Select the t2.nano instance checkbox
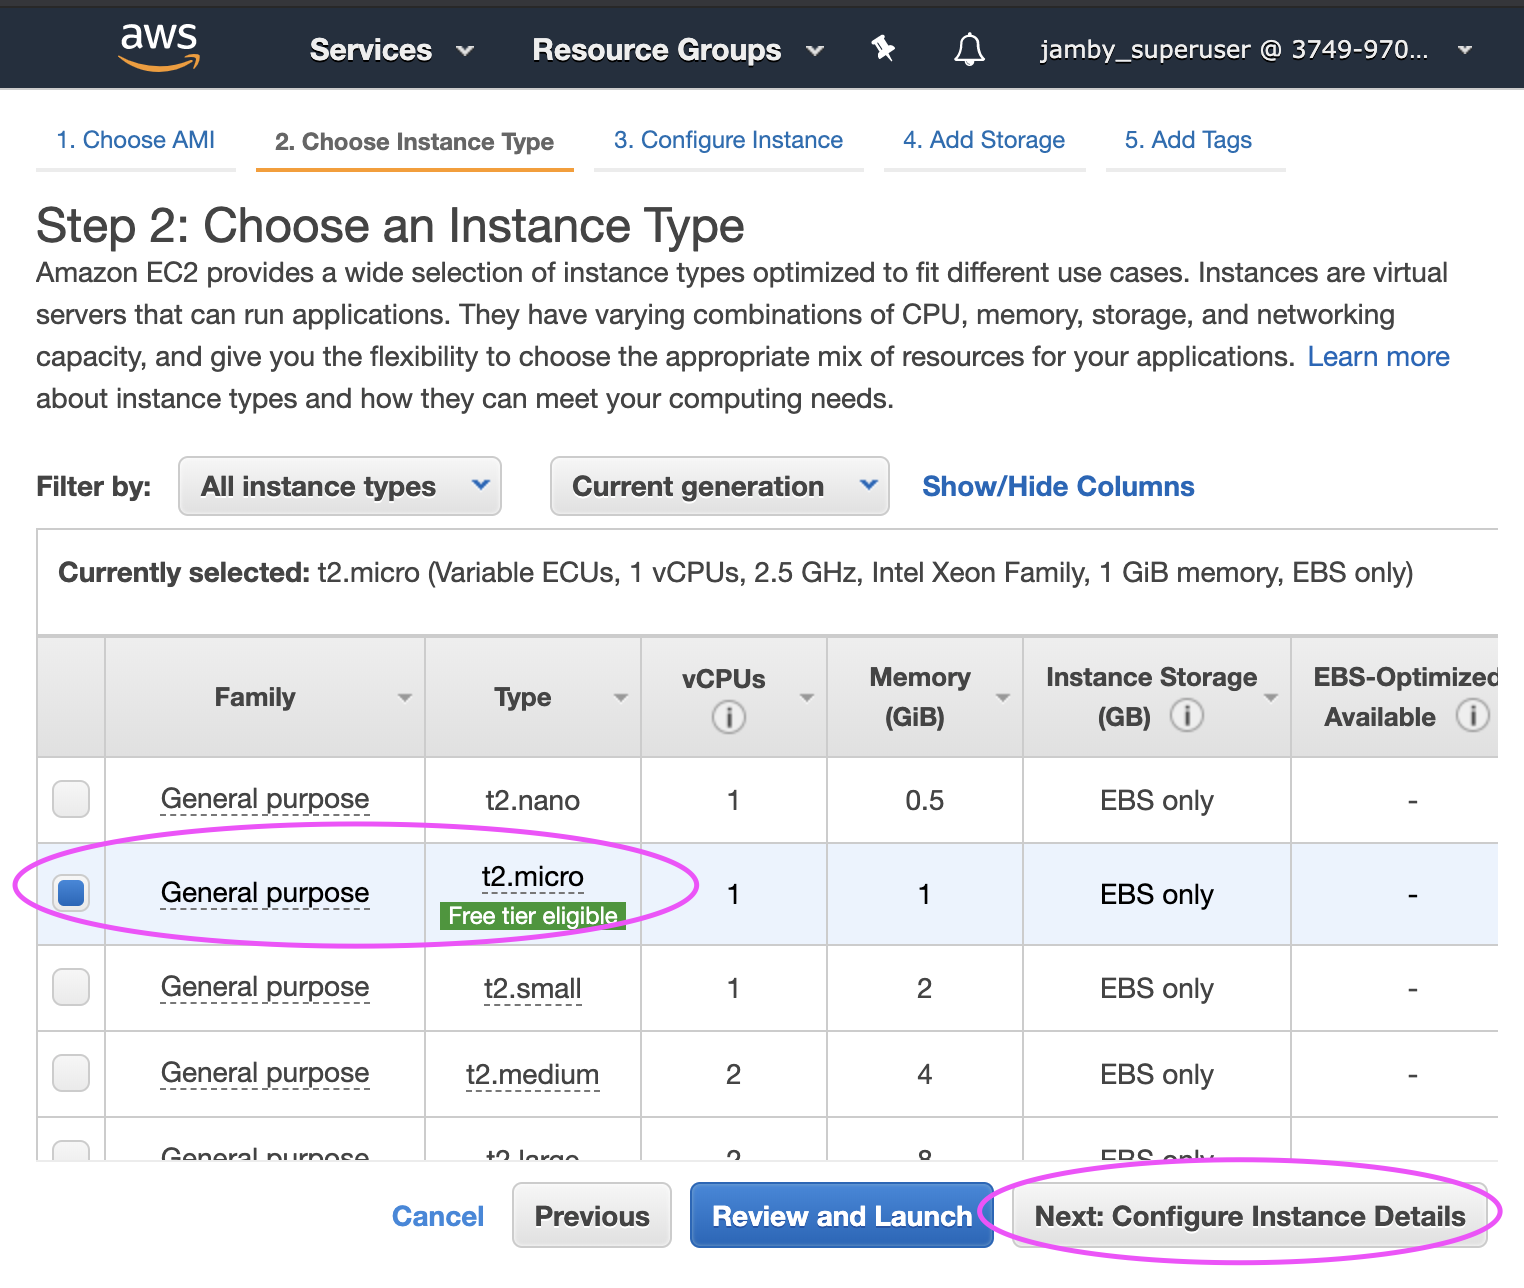The height and width of the screenshot is (1288, 1524). coord(71,799)
